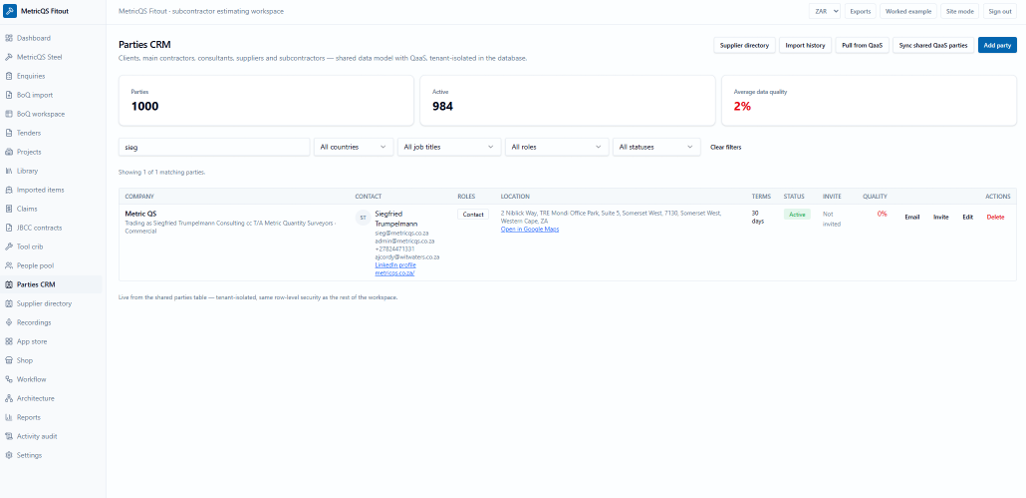Open the Projects section

click(x=51, y=152)
